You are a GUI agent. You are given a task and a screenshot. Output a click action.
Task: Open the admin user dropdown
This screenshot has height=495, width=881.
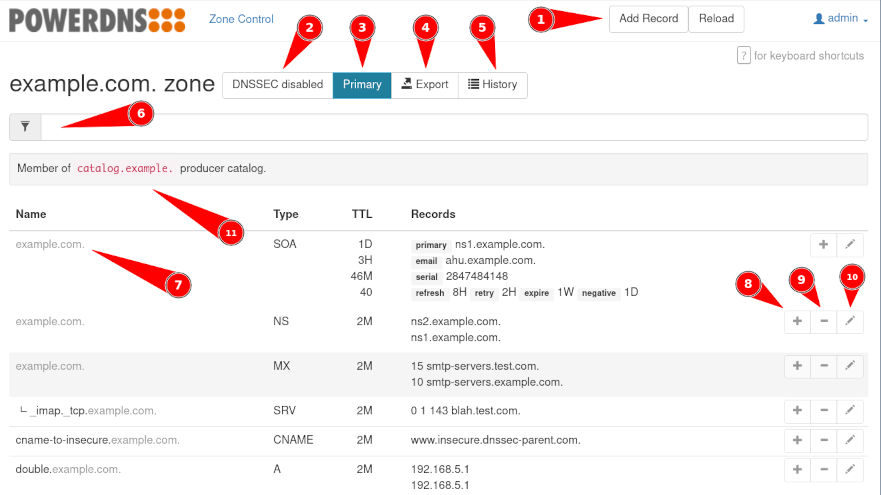point(841,18)
